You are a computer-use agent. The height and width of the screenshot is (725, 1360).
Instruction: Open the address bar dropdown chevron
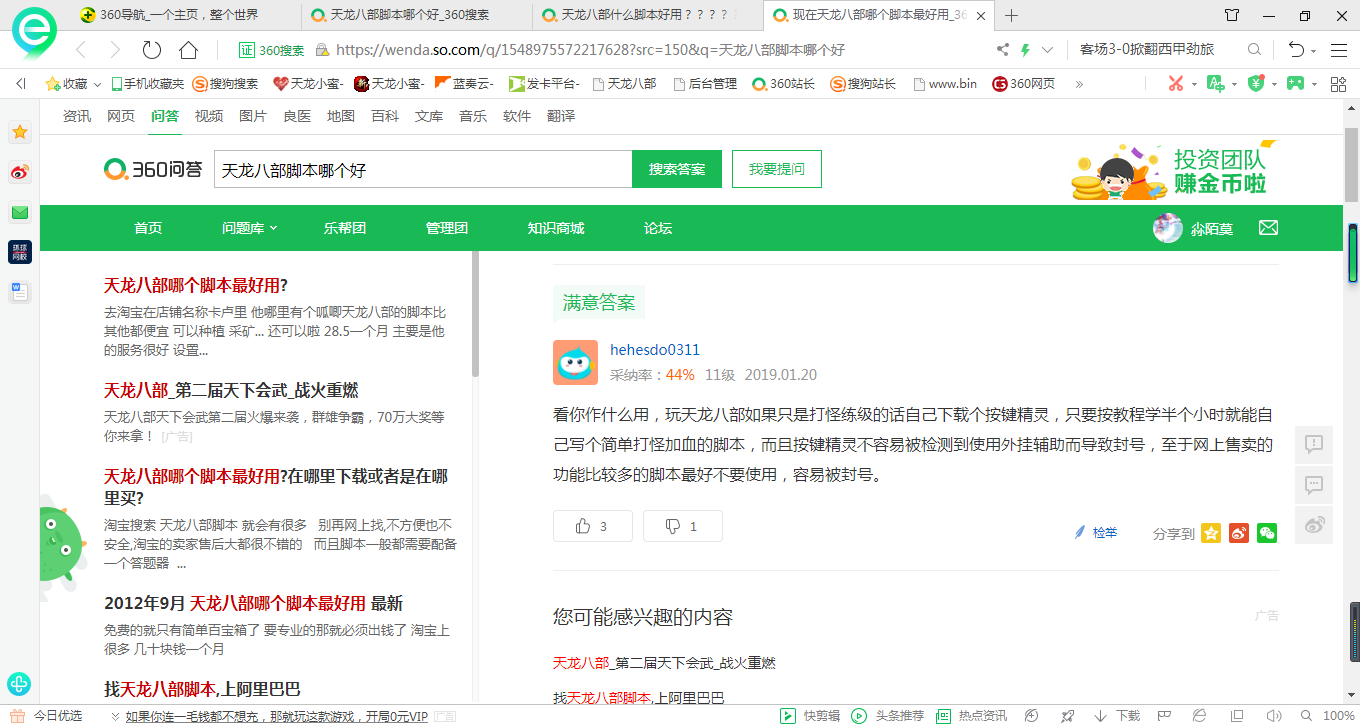1047,50
